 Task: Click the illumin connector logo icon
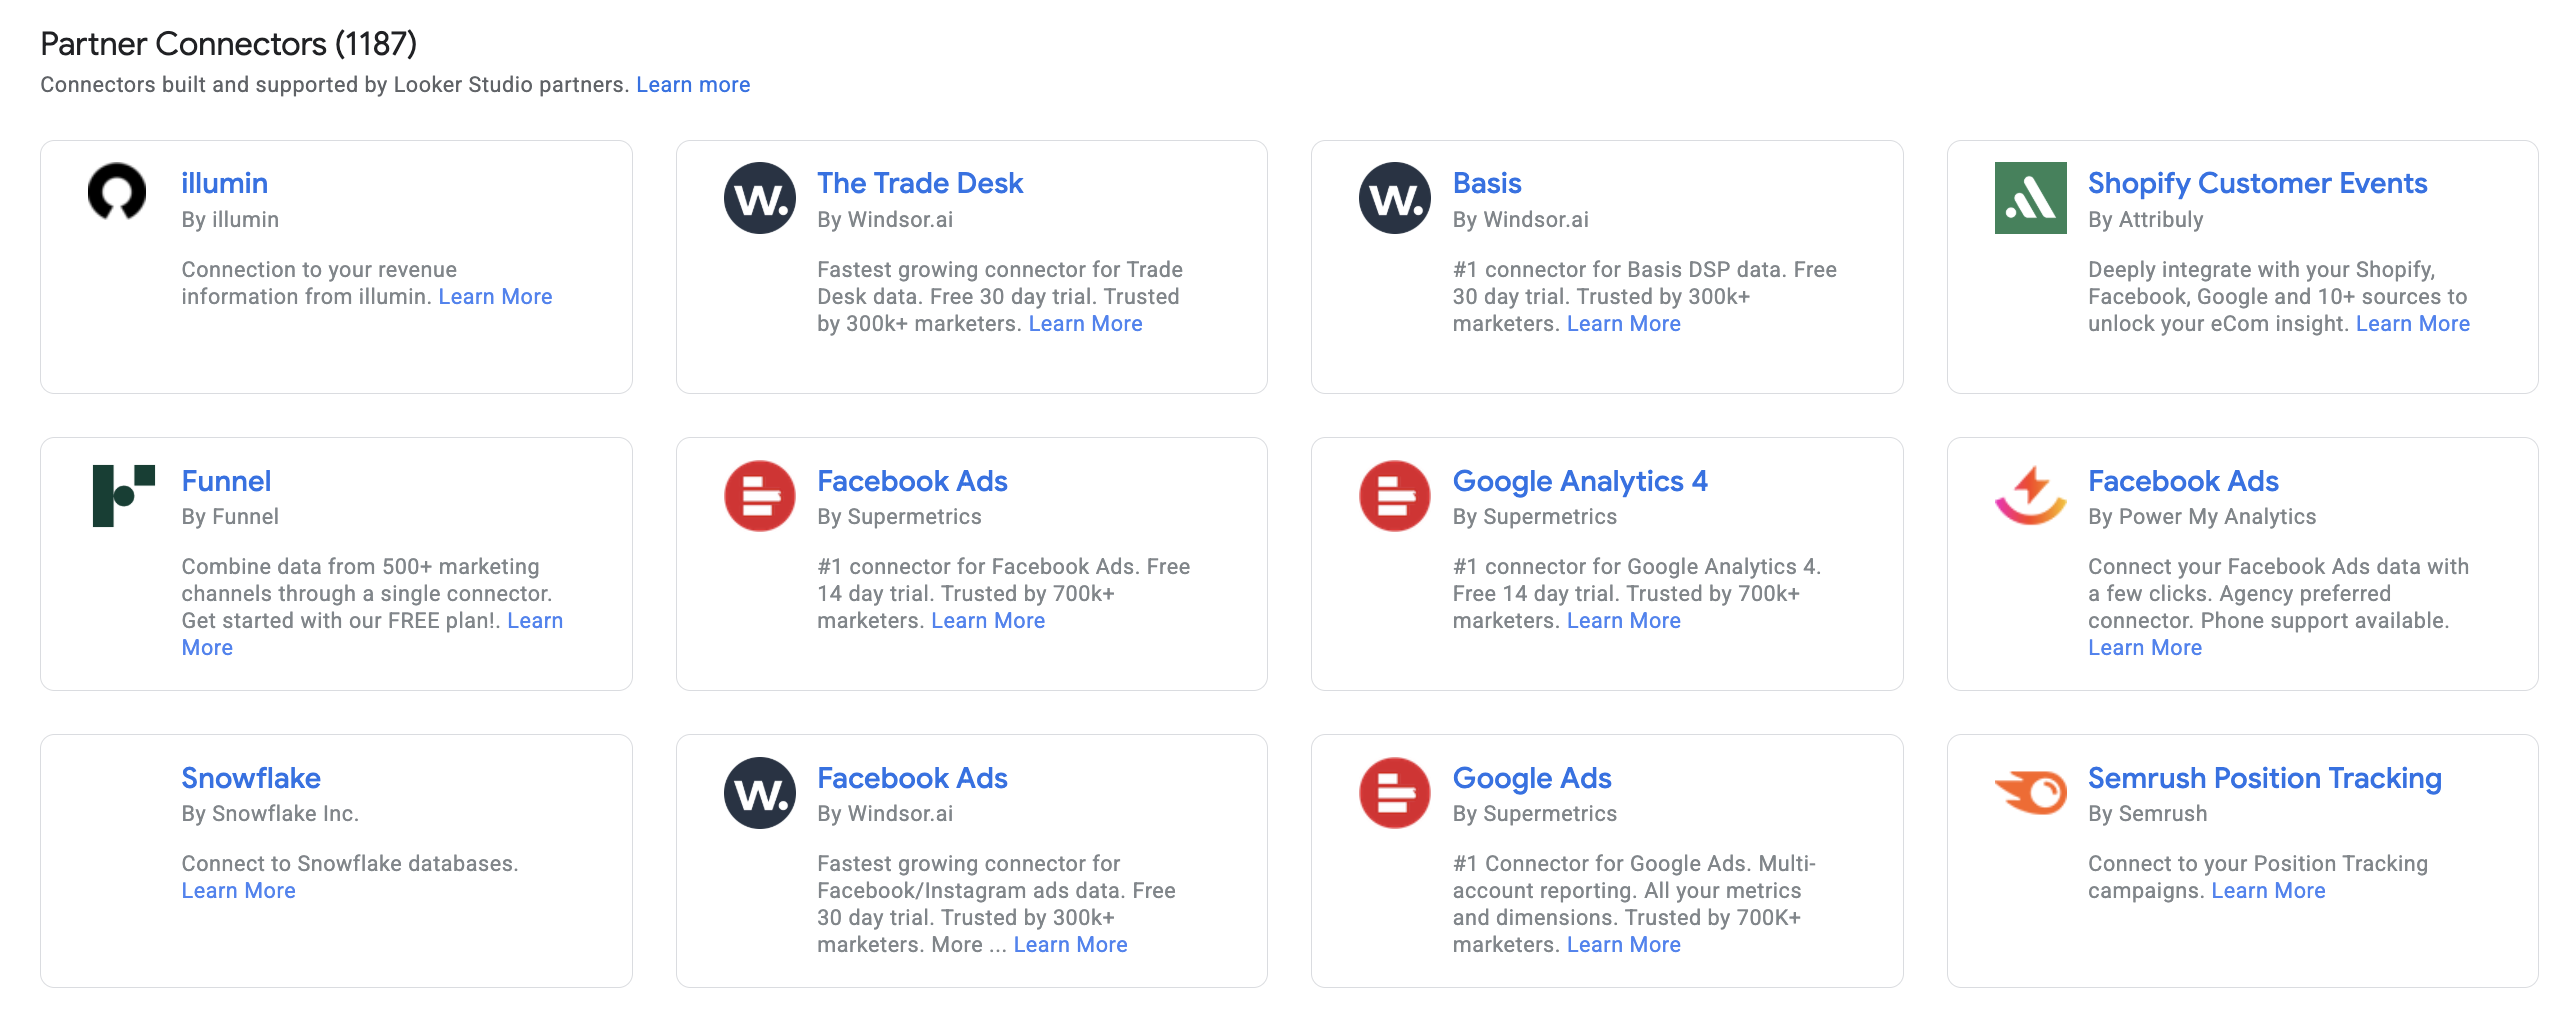point(117,191)
